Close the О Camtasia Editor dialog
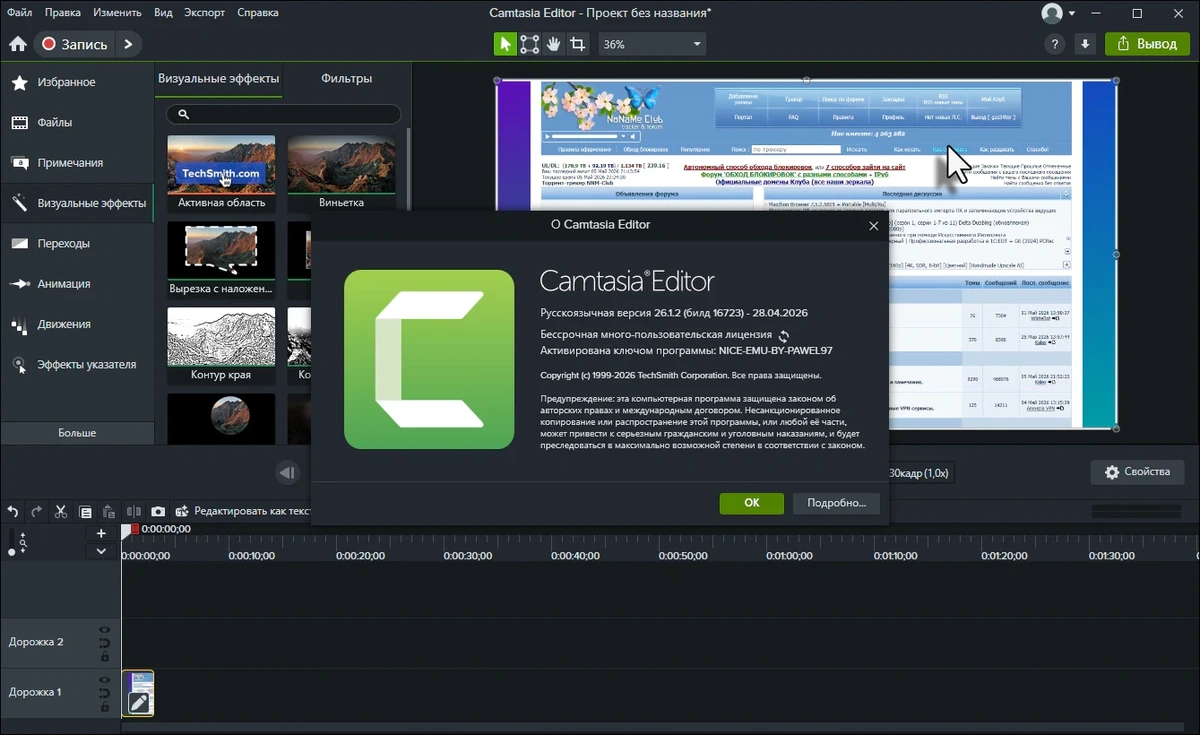This screenshot has height=735, width=1200. 873,225
